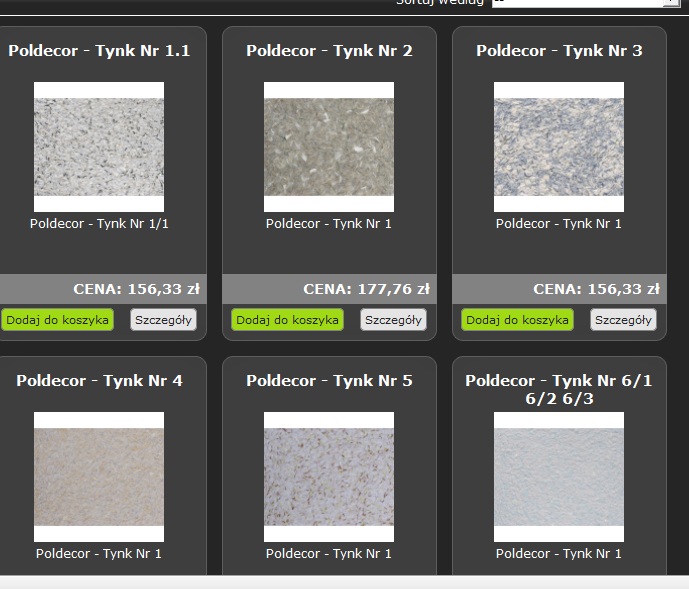Open Szczegóły for Tynk Nr 3
Viewport: 689px width, 589px height.
(624, 320)
